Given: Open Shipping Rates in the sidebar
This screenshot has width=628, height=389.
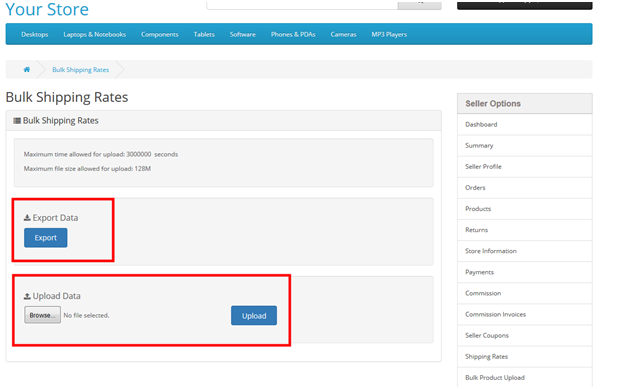Looking at the screenshot, I should [525, 357].
